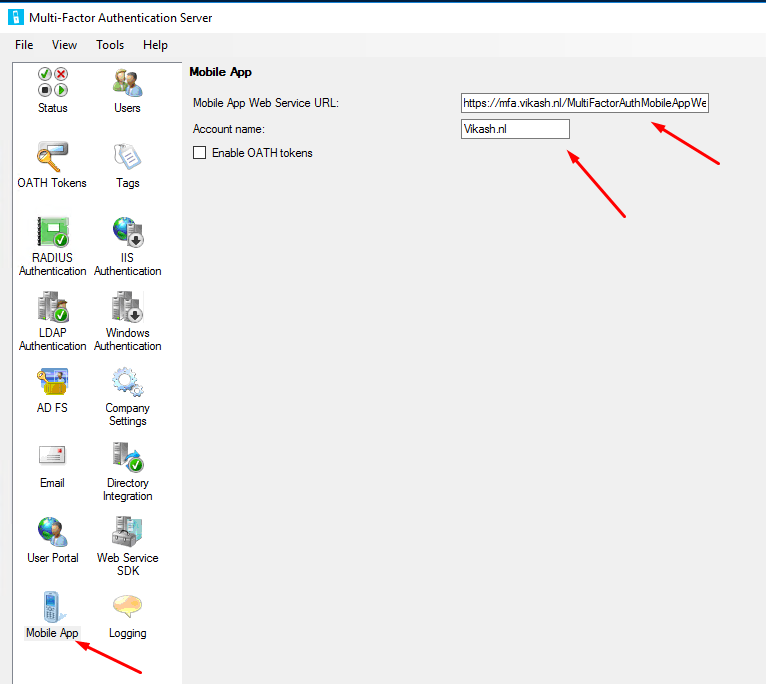Select the OATH Tokens icon
The width and height of the screenshot is (766, 684).
(x=52, y=157)
